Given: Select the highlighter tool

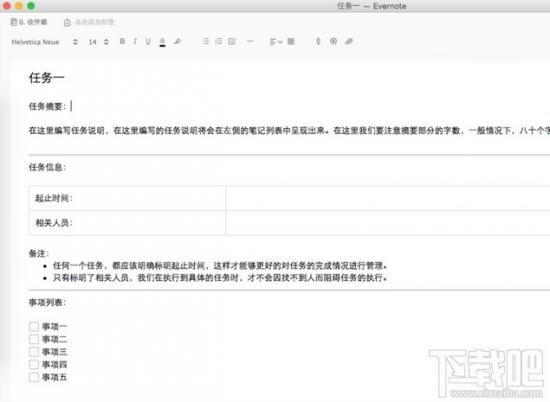Looking at the screenshot, I should click(177, 41).
